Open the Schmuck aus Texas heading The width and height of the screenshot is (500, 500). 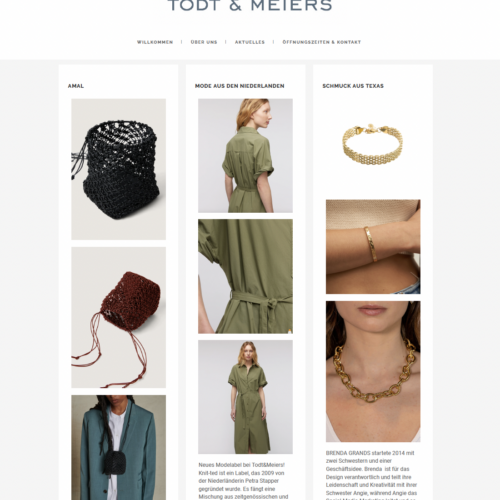tap(353, 86)
